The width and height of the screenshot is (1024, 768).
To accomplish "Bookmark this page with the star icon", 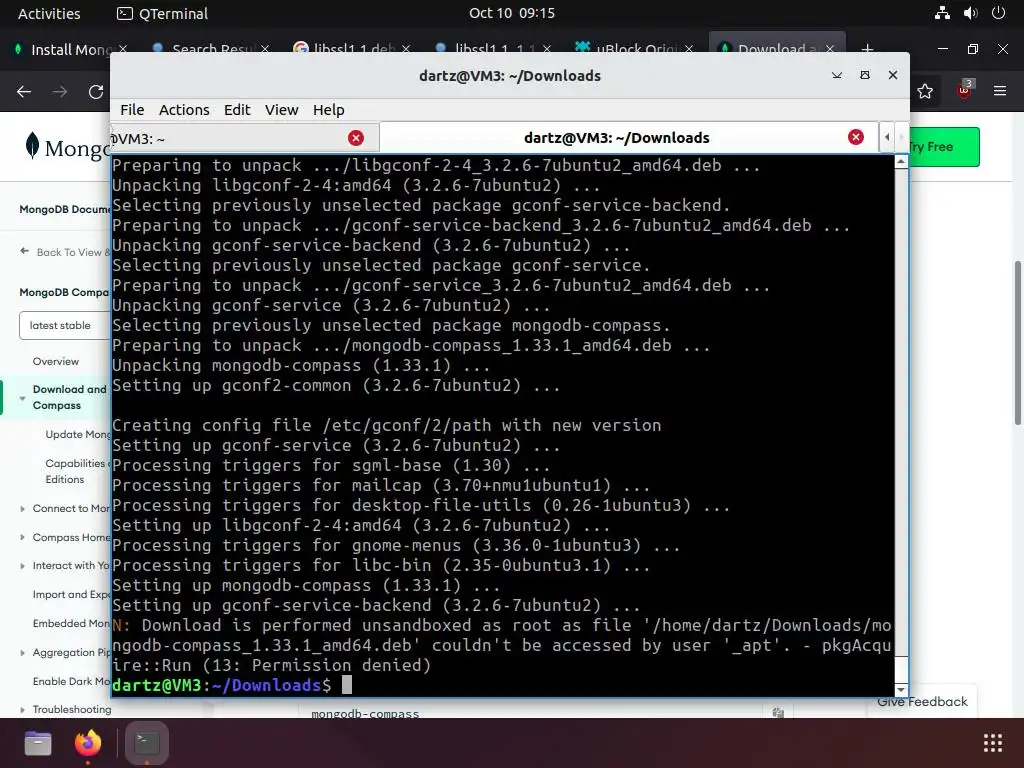I will 925,91.
